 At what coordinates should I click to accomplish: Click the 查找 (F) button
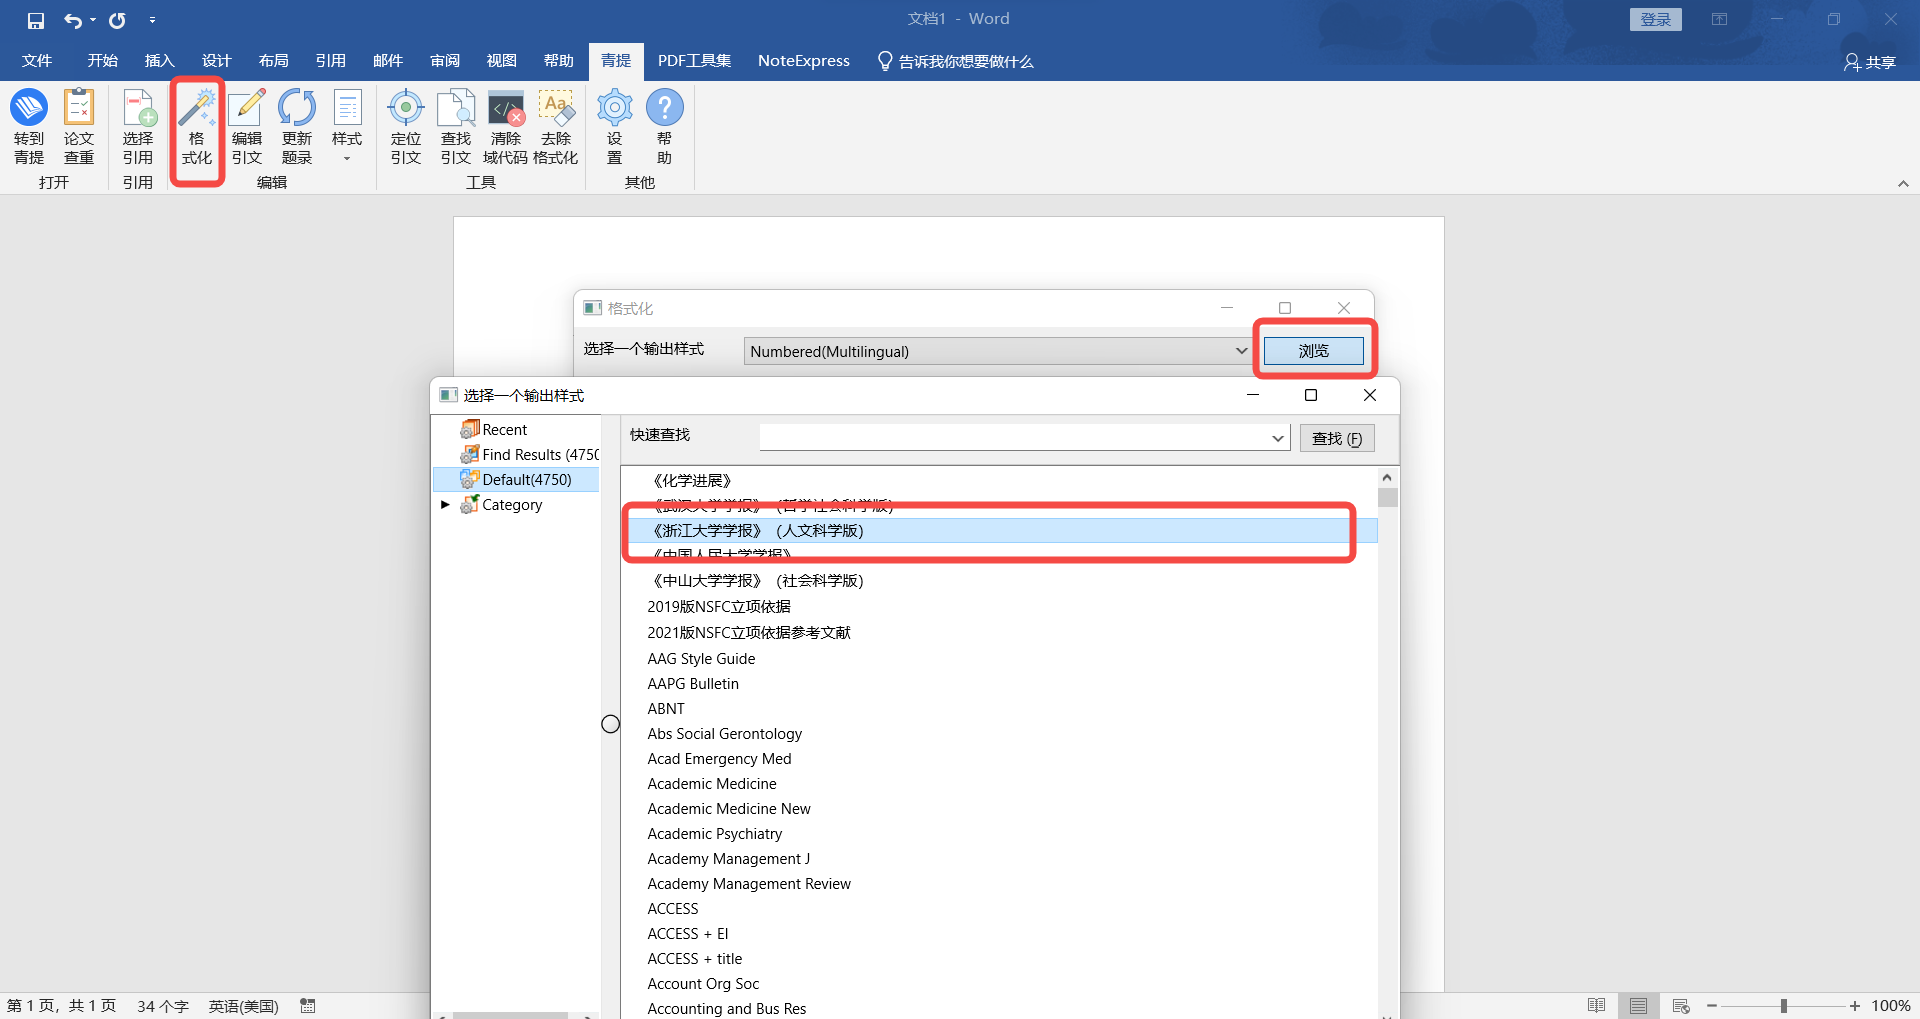pyautogui.click(x=1337, y=438)
